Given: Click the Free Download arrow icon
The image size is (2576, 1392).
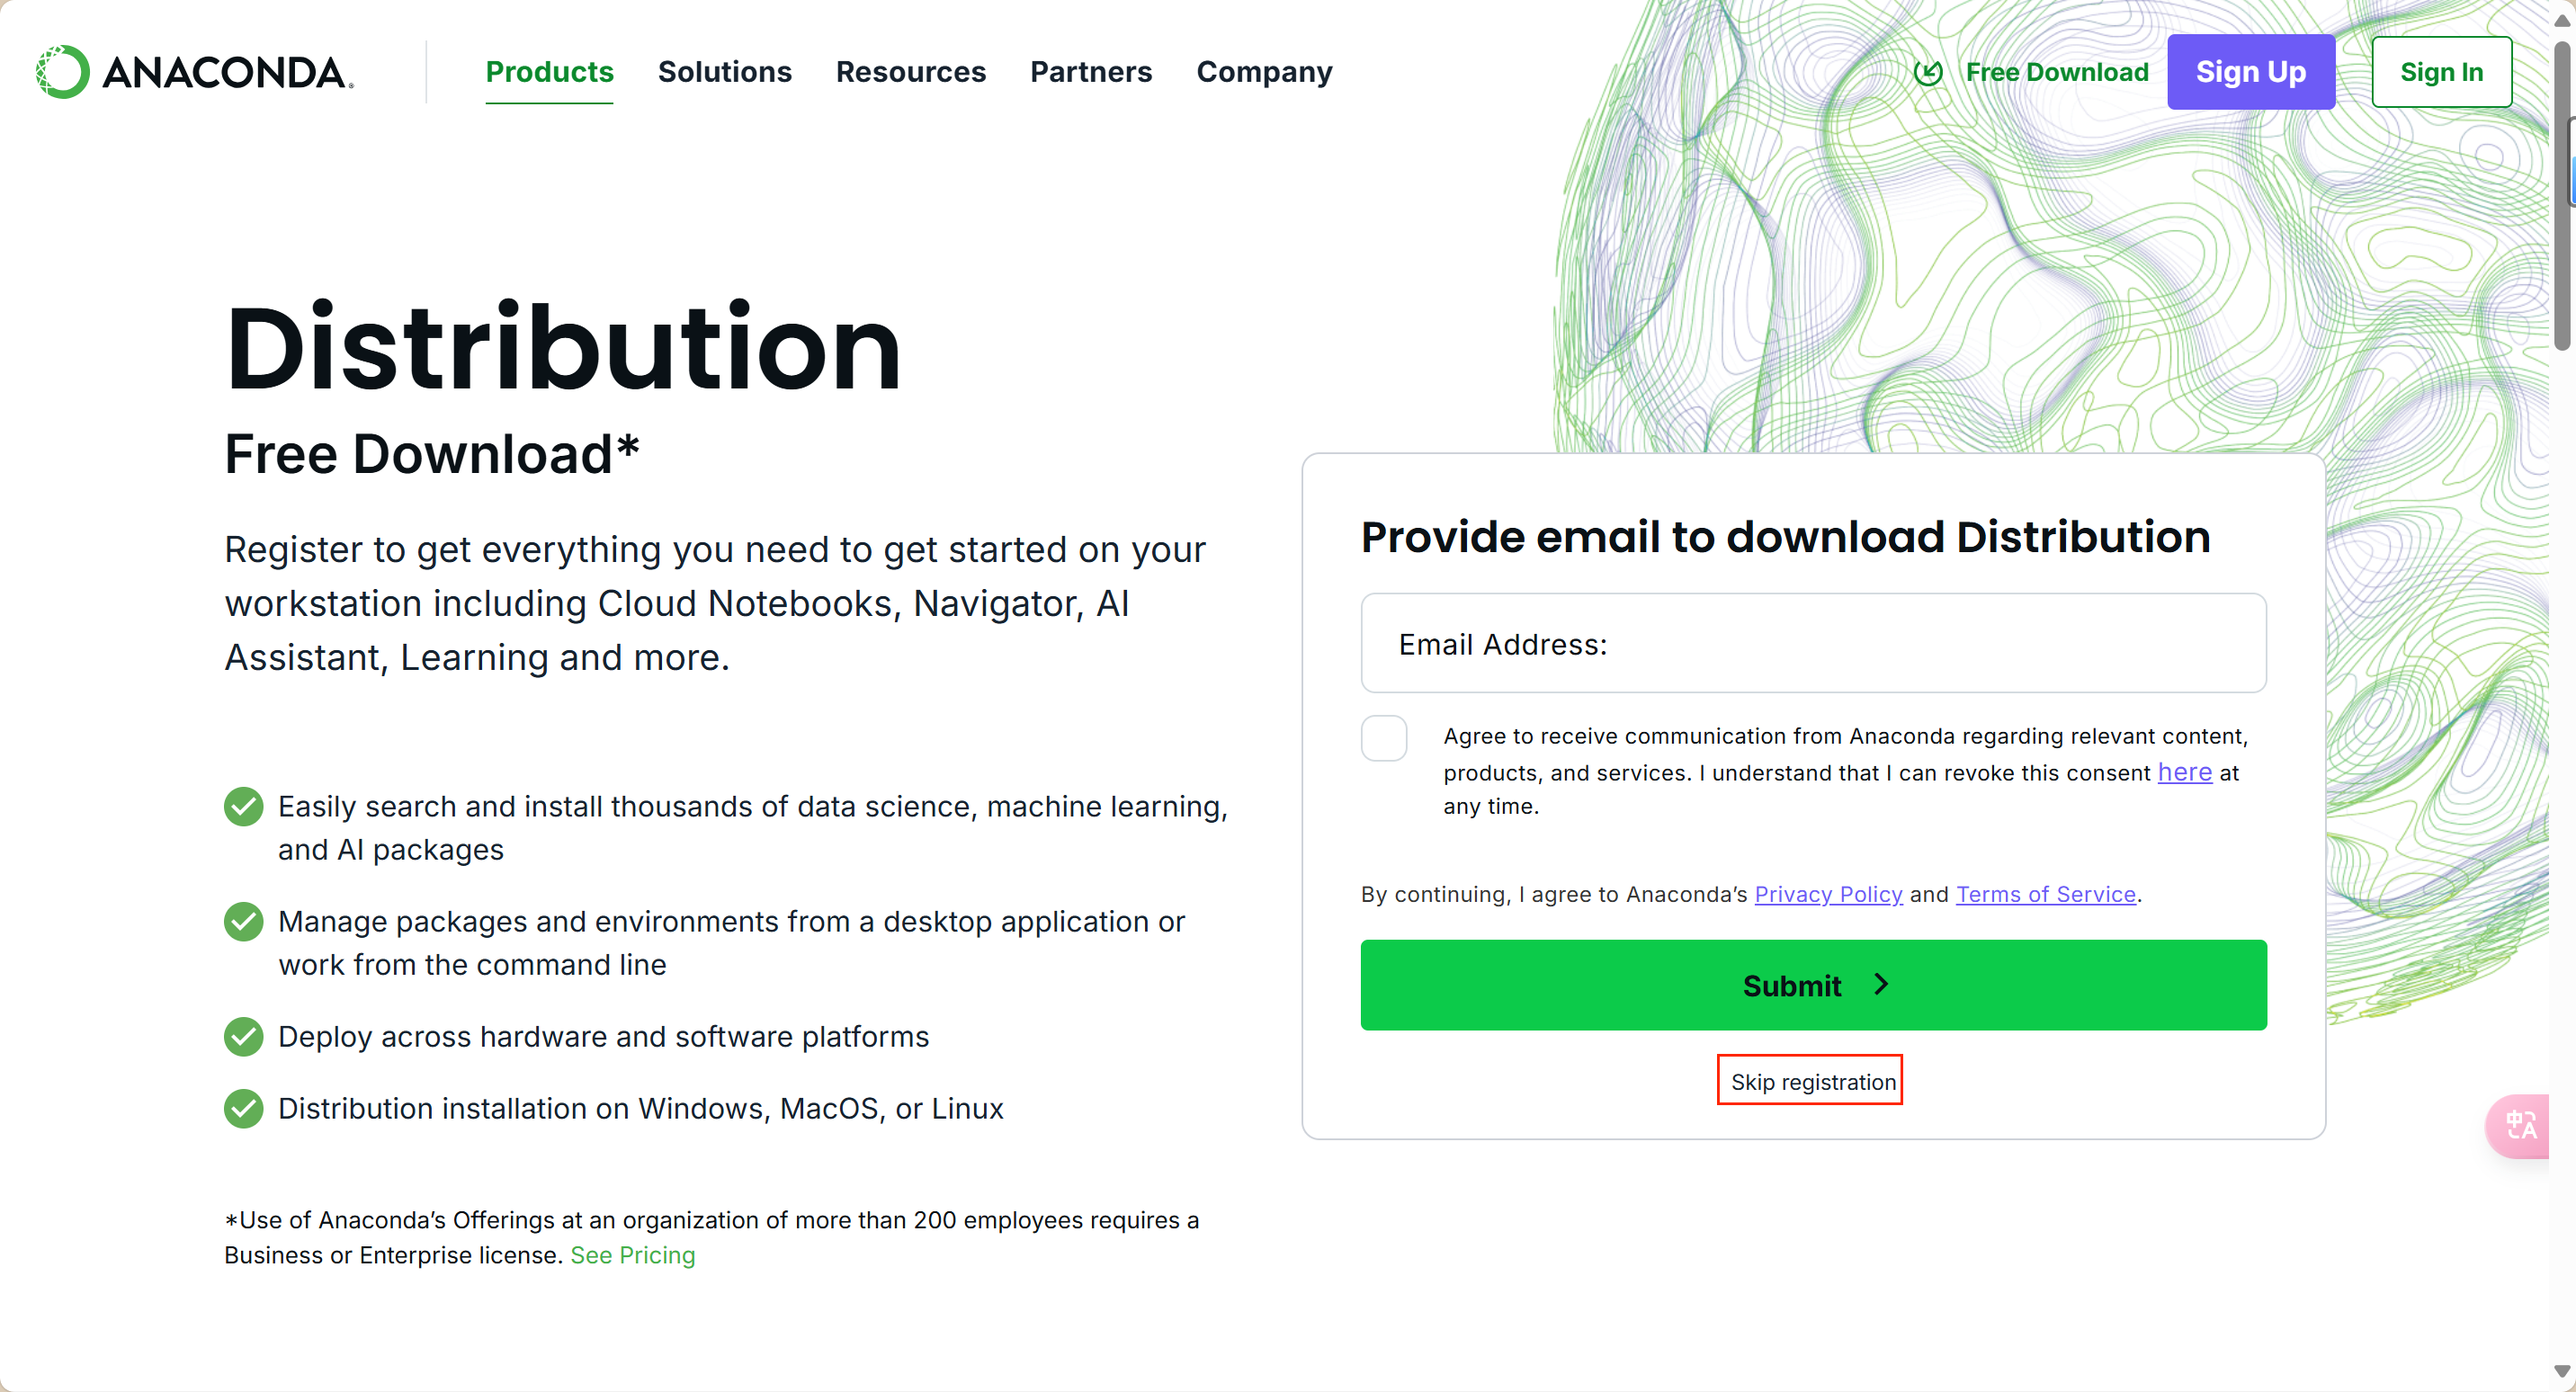Looking at the screenshot, I should (x=1928, y=72).
